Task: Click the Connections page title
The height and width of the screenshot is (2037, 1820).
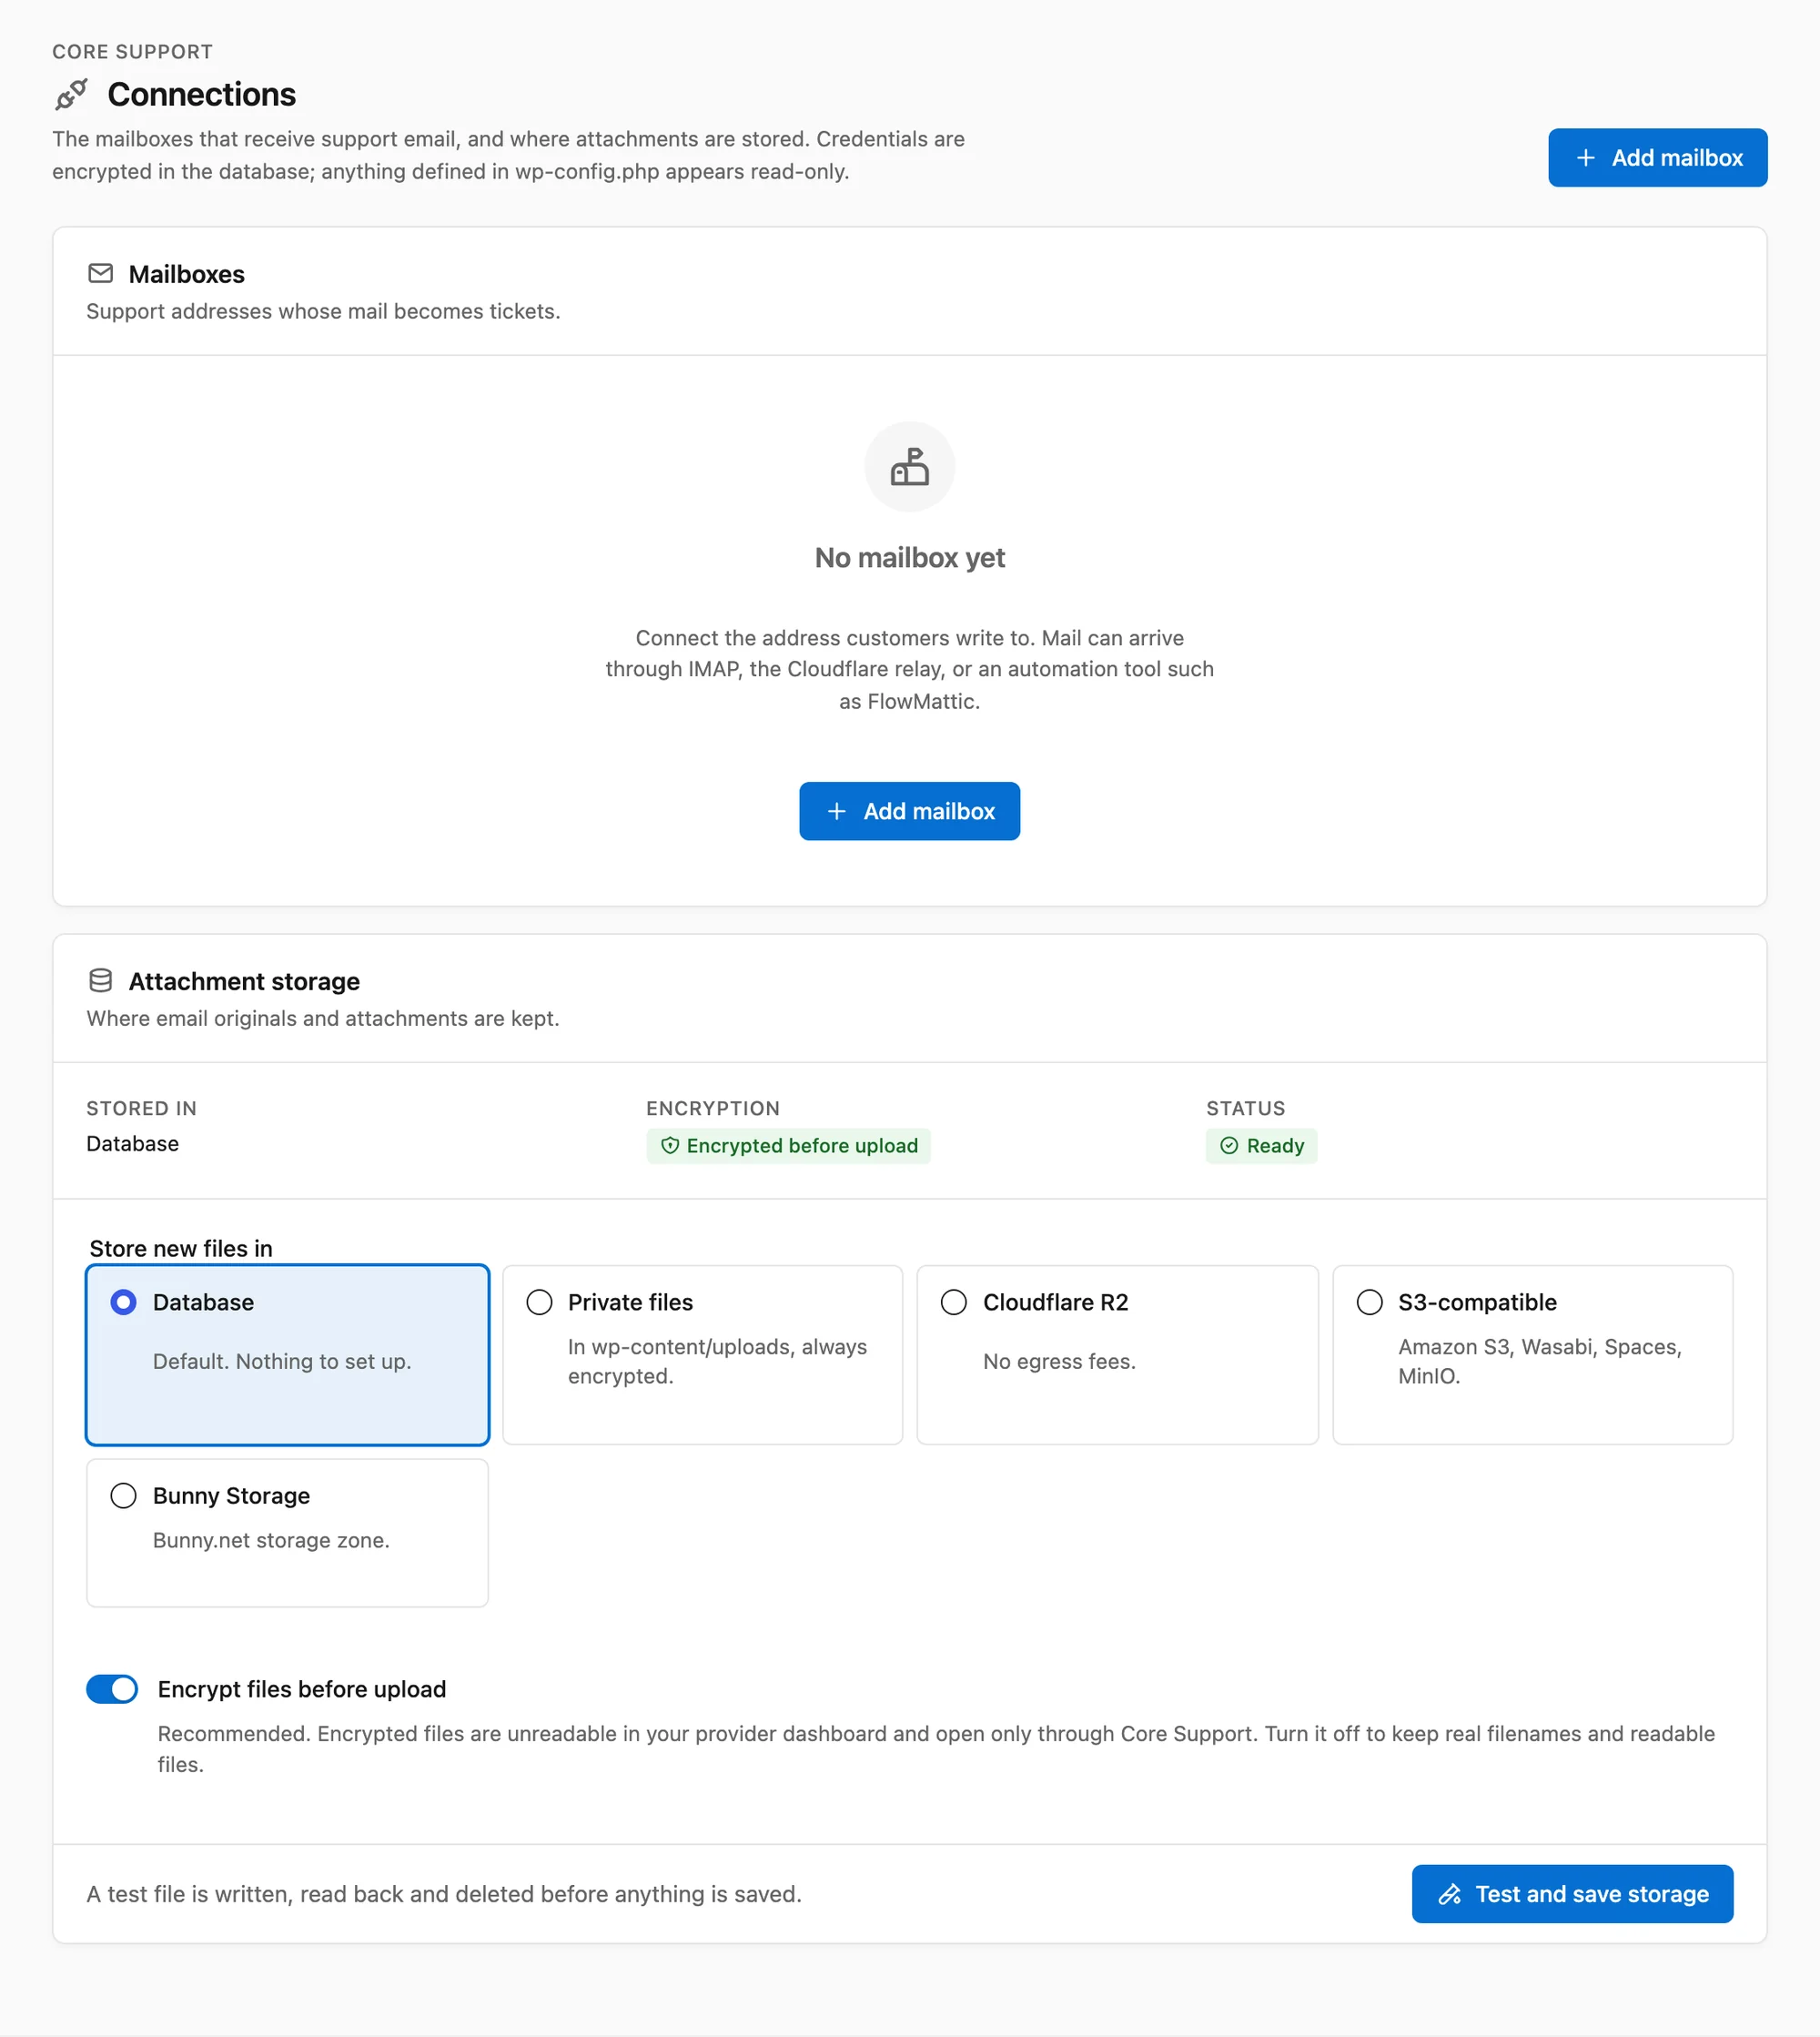Action: pos(201,94)
